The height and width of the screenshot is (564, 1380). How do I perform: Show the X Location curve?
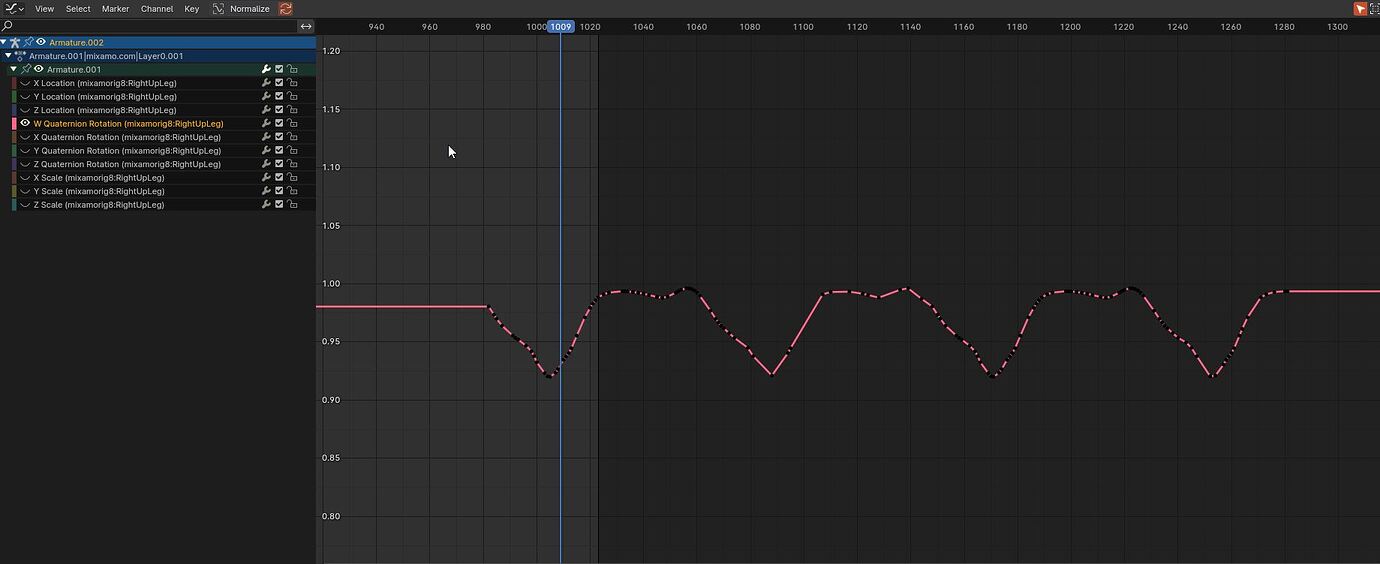(25, 83)
